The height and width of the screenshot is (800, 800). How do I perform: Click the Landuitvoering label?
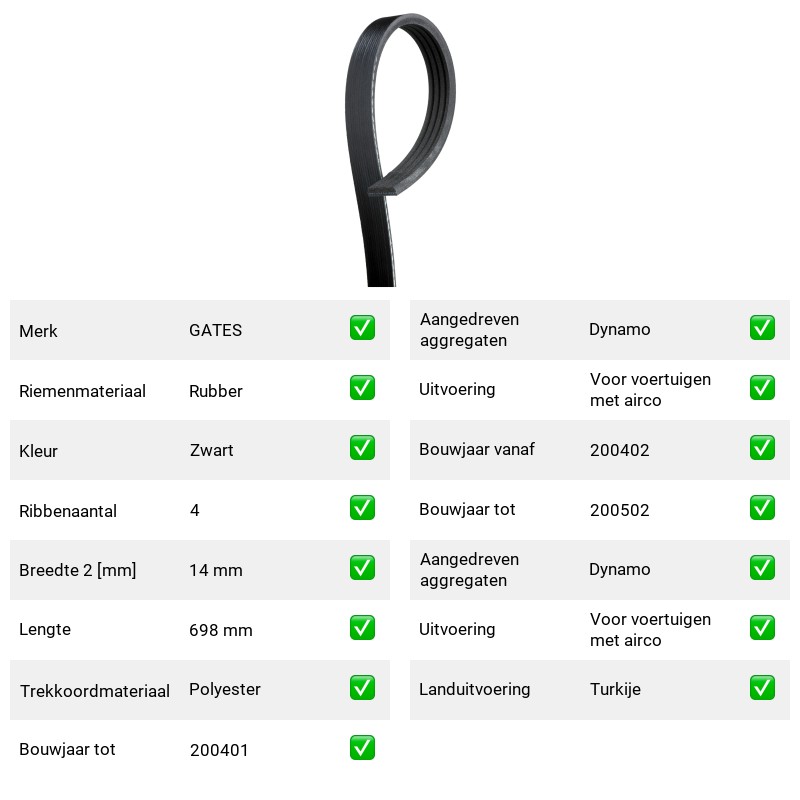[474, 689]
